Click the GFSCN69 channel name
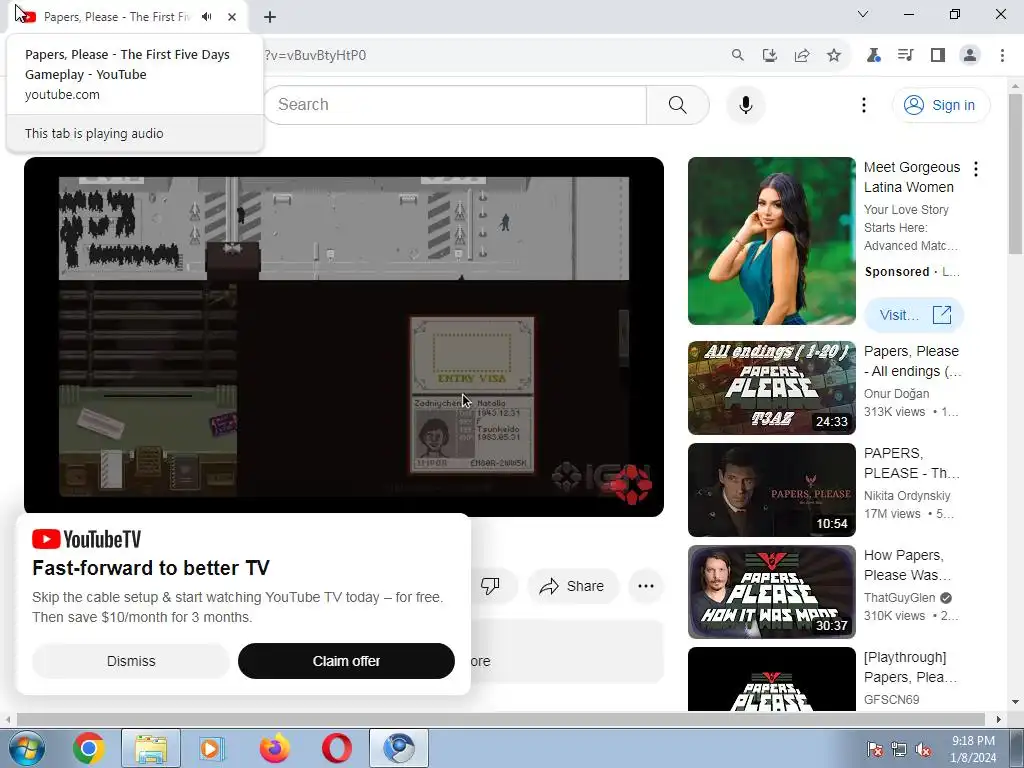1024x768 pixels. [x=891, y=699]
